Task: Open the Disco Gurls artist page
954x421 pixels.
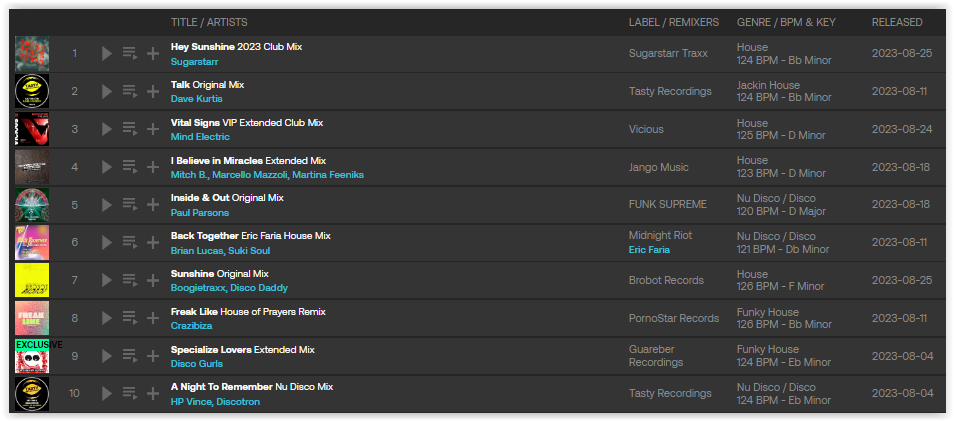Action: pos(197,364)
